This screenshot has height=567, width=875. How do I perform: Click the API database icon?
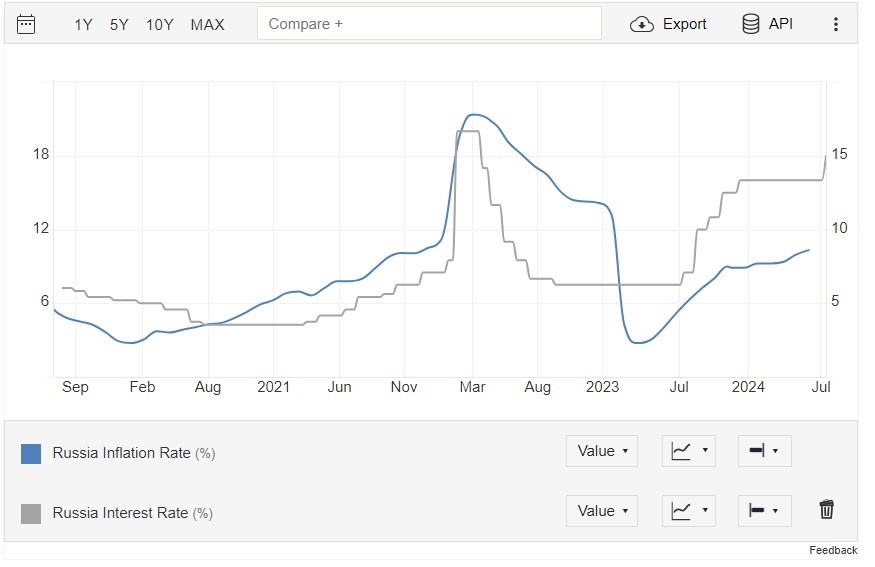[x=751, y=24]
